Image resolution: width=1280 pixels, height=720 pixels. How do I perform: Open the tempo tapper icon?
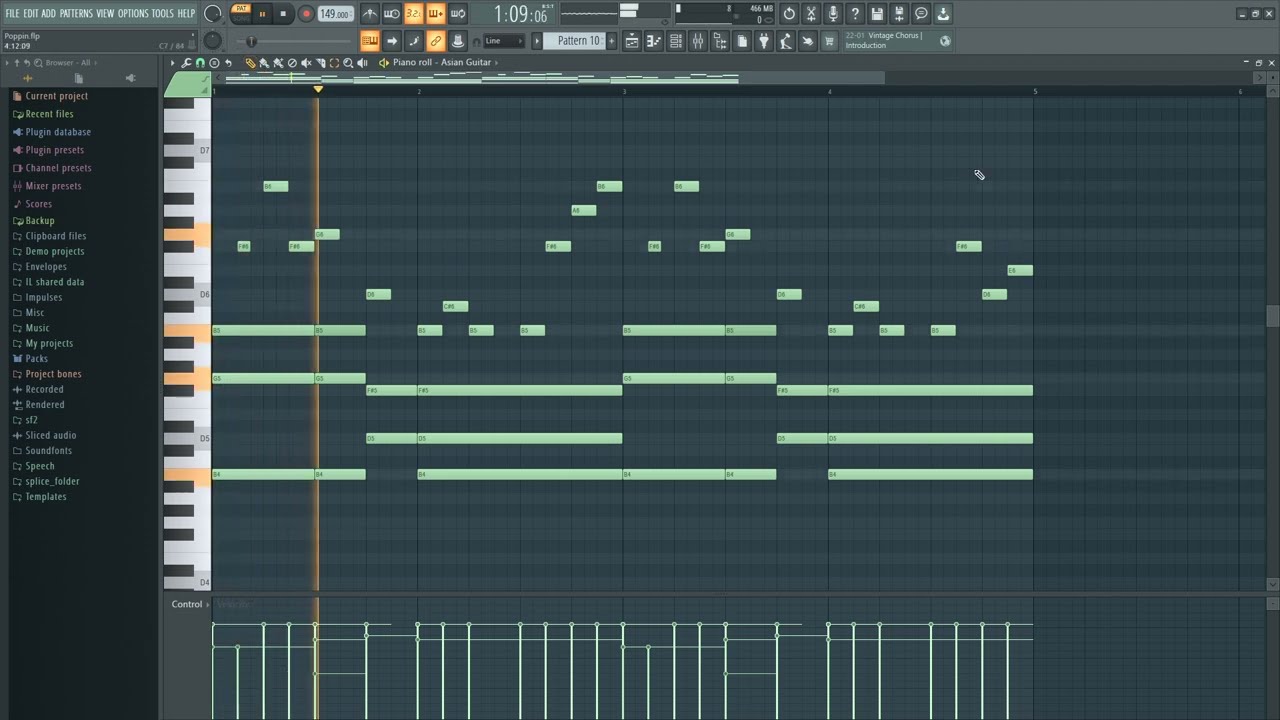pyautogui.click(x=785, y=41)
